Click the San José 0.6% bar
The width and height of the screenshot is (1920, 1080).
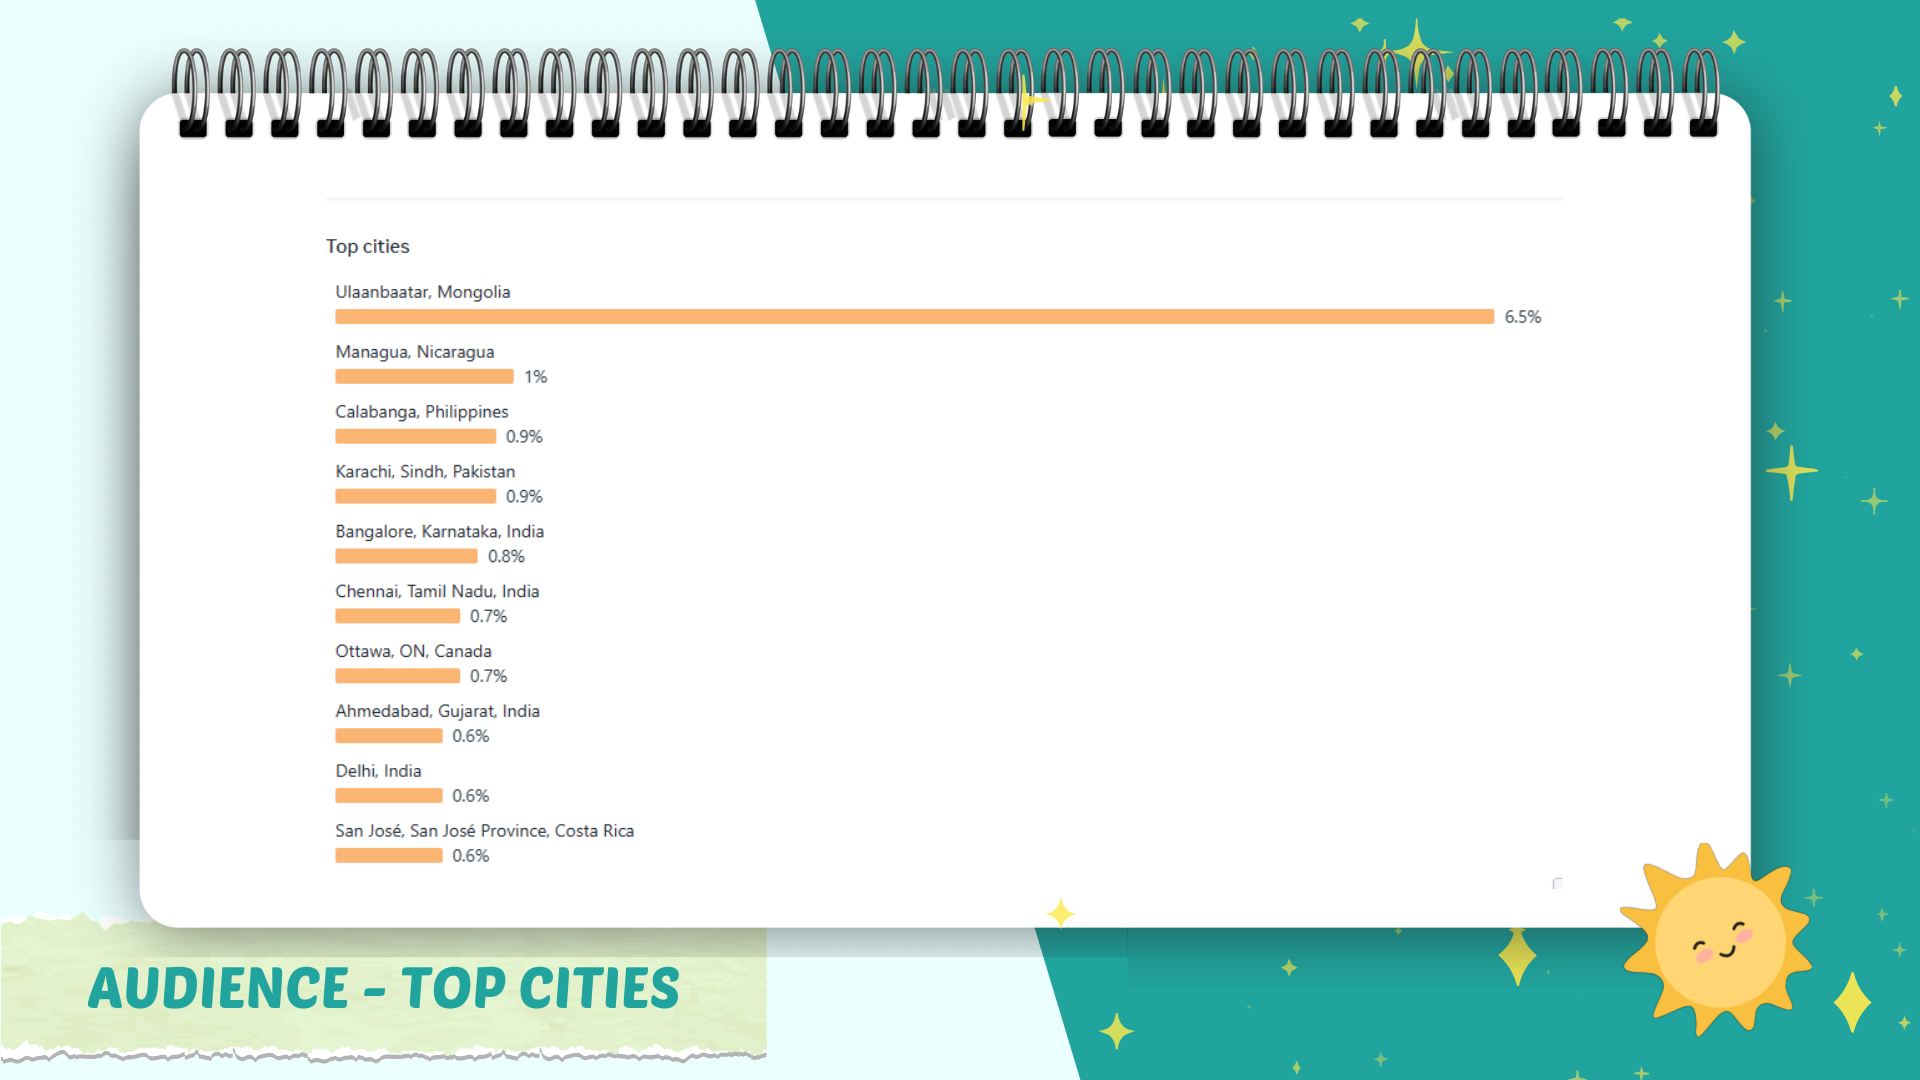pos(388,856)
